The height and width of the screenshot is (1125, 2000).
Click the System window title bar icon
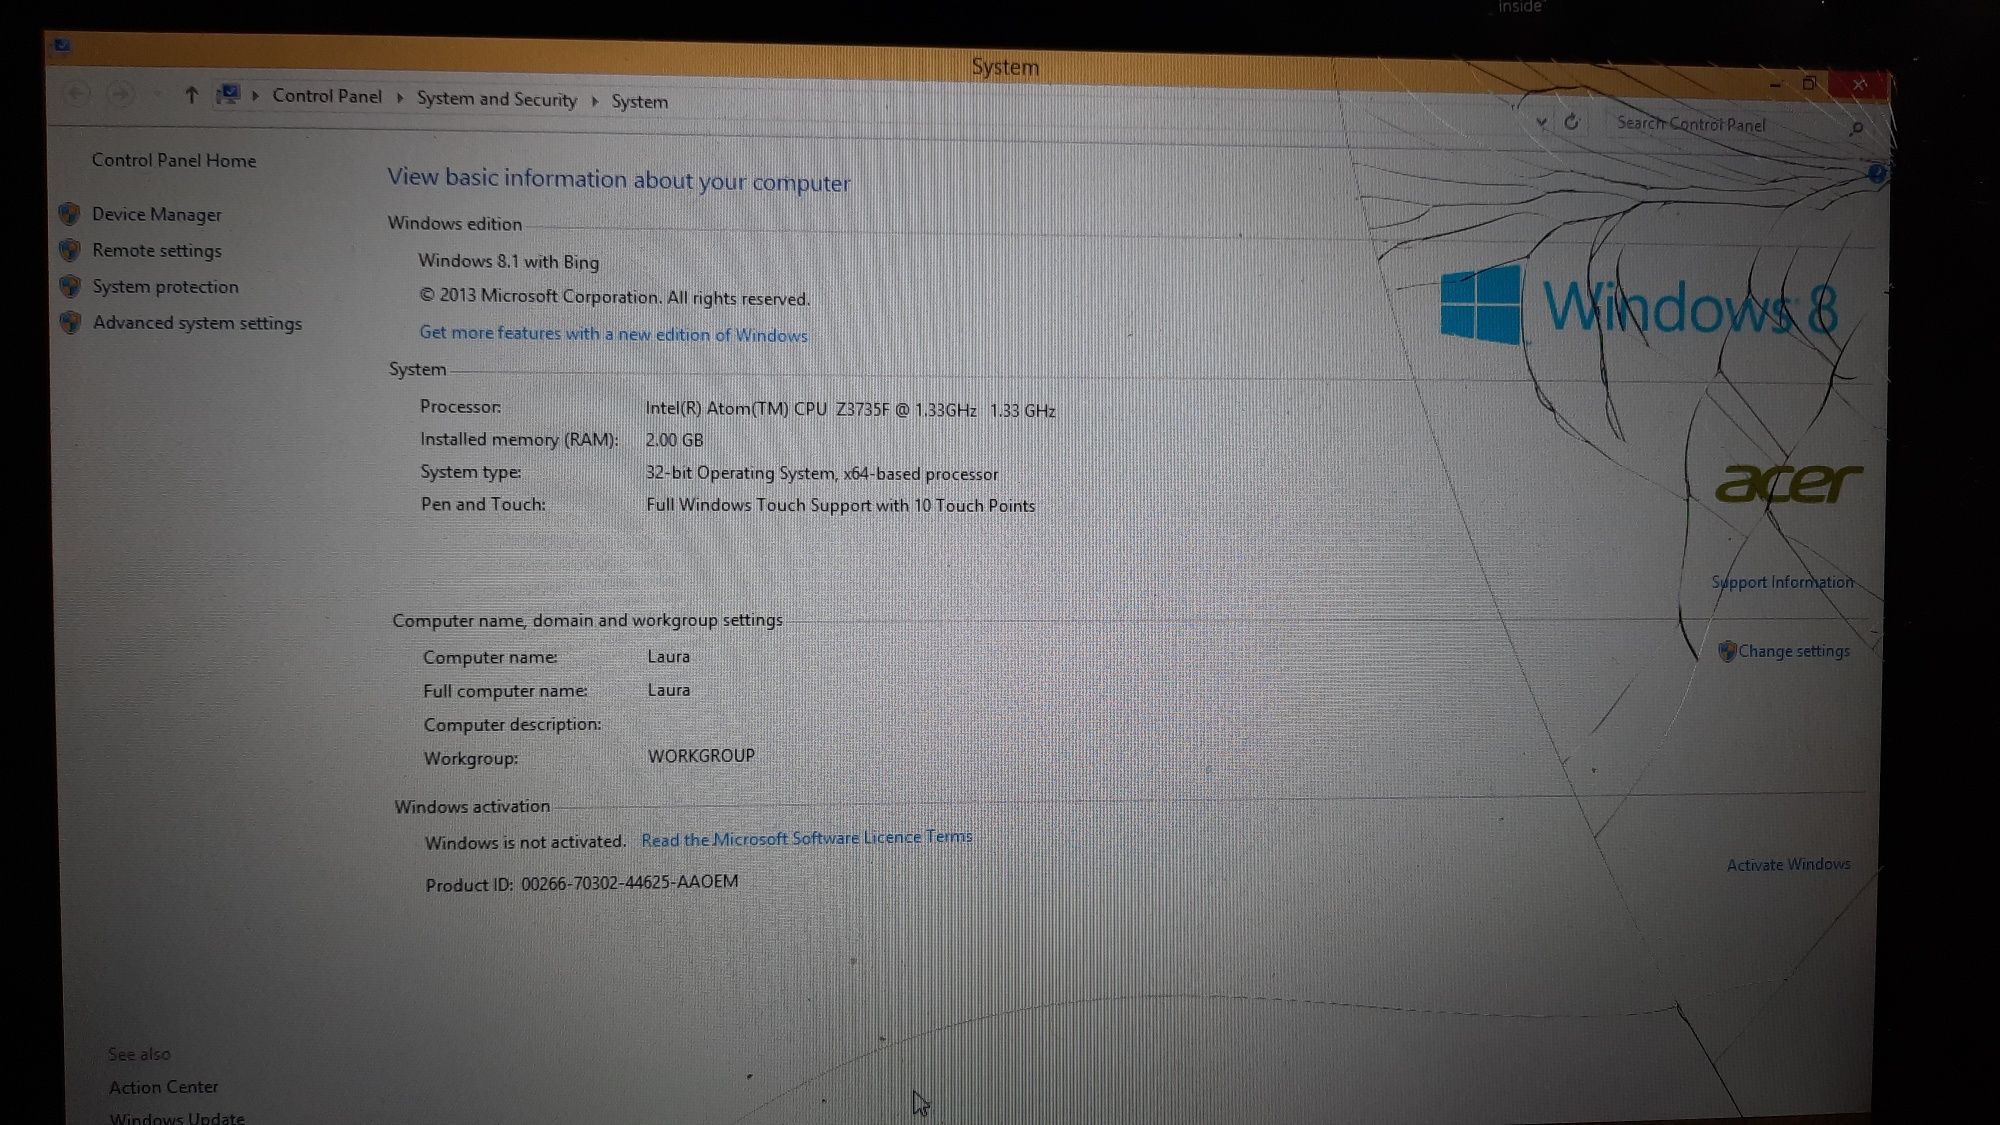[x=61, y=45]
